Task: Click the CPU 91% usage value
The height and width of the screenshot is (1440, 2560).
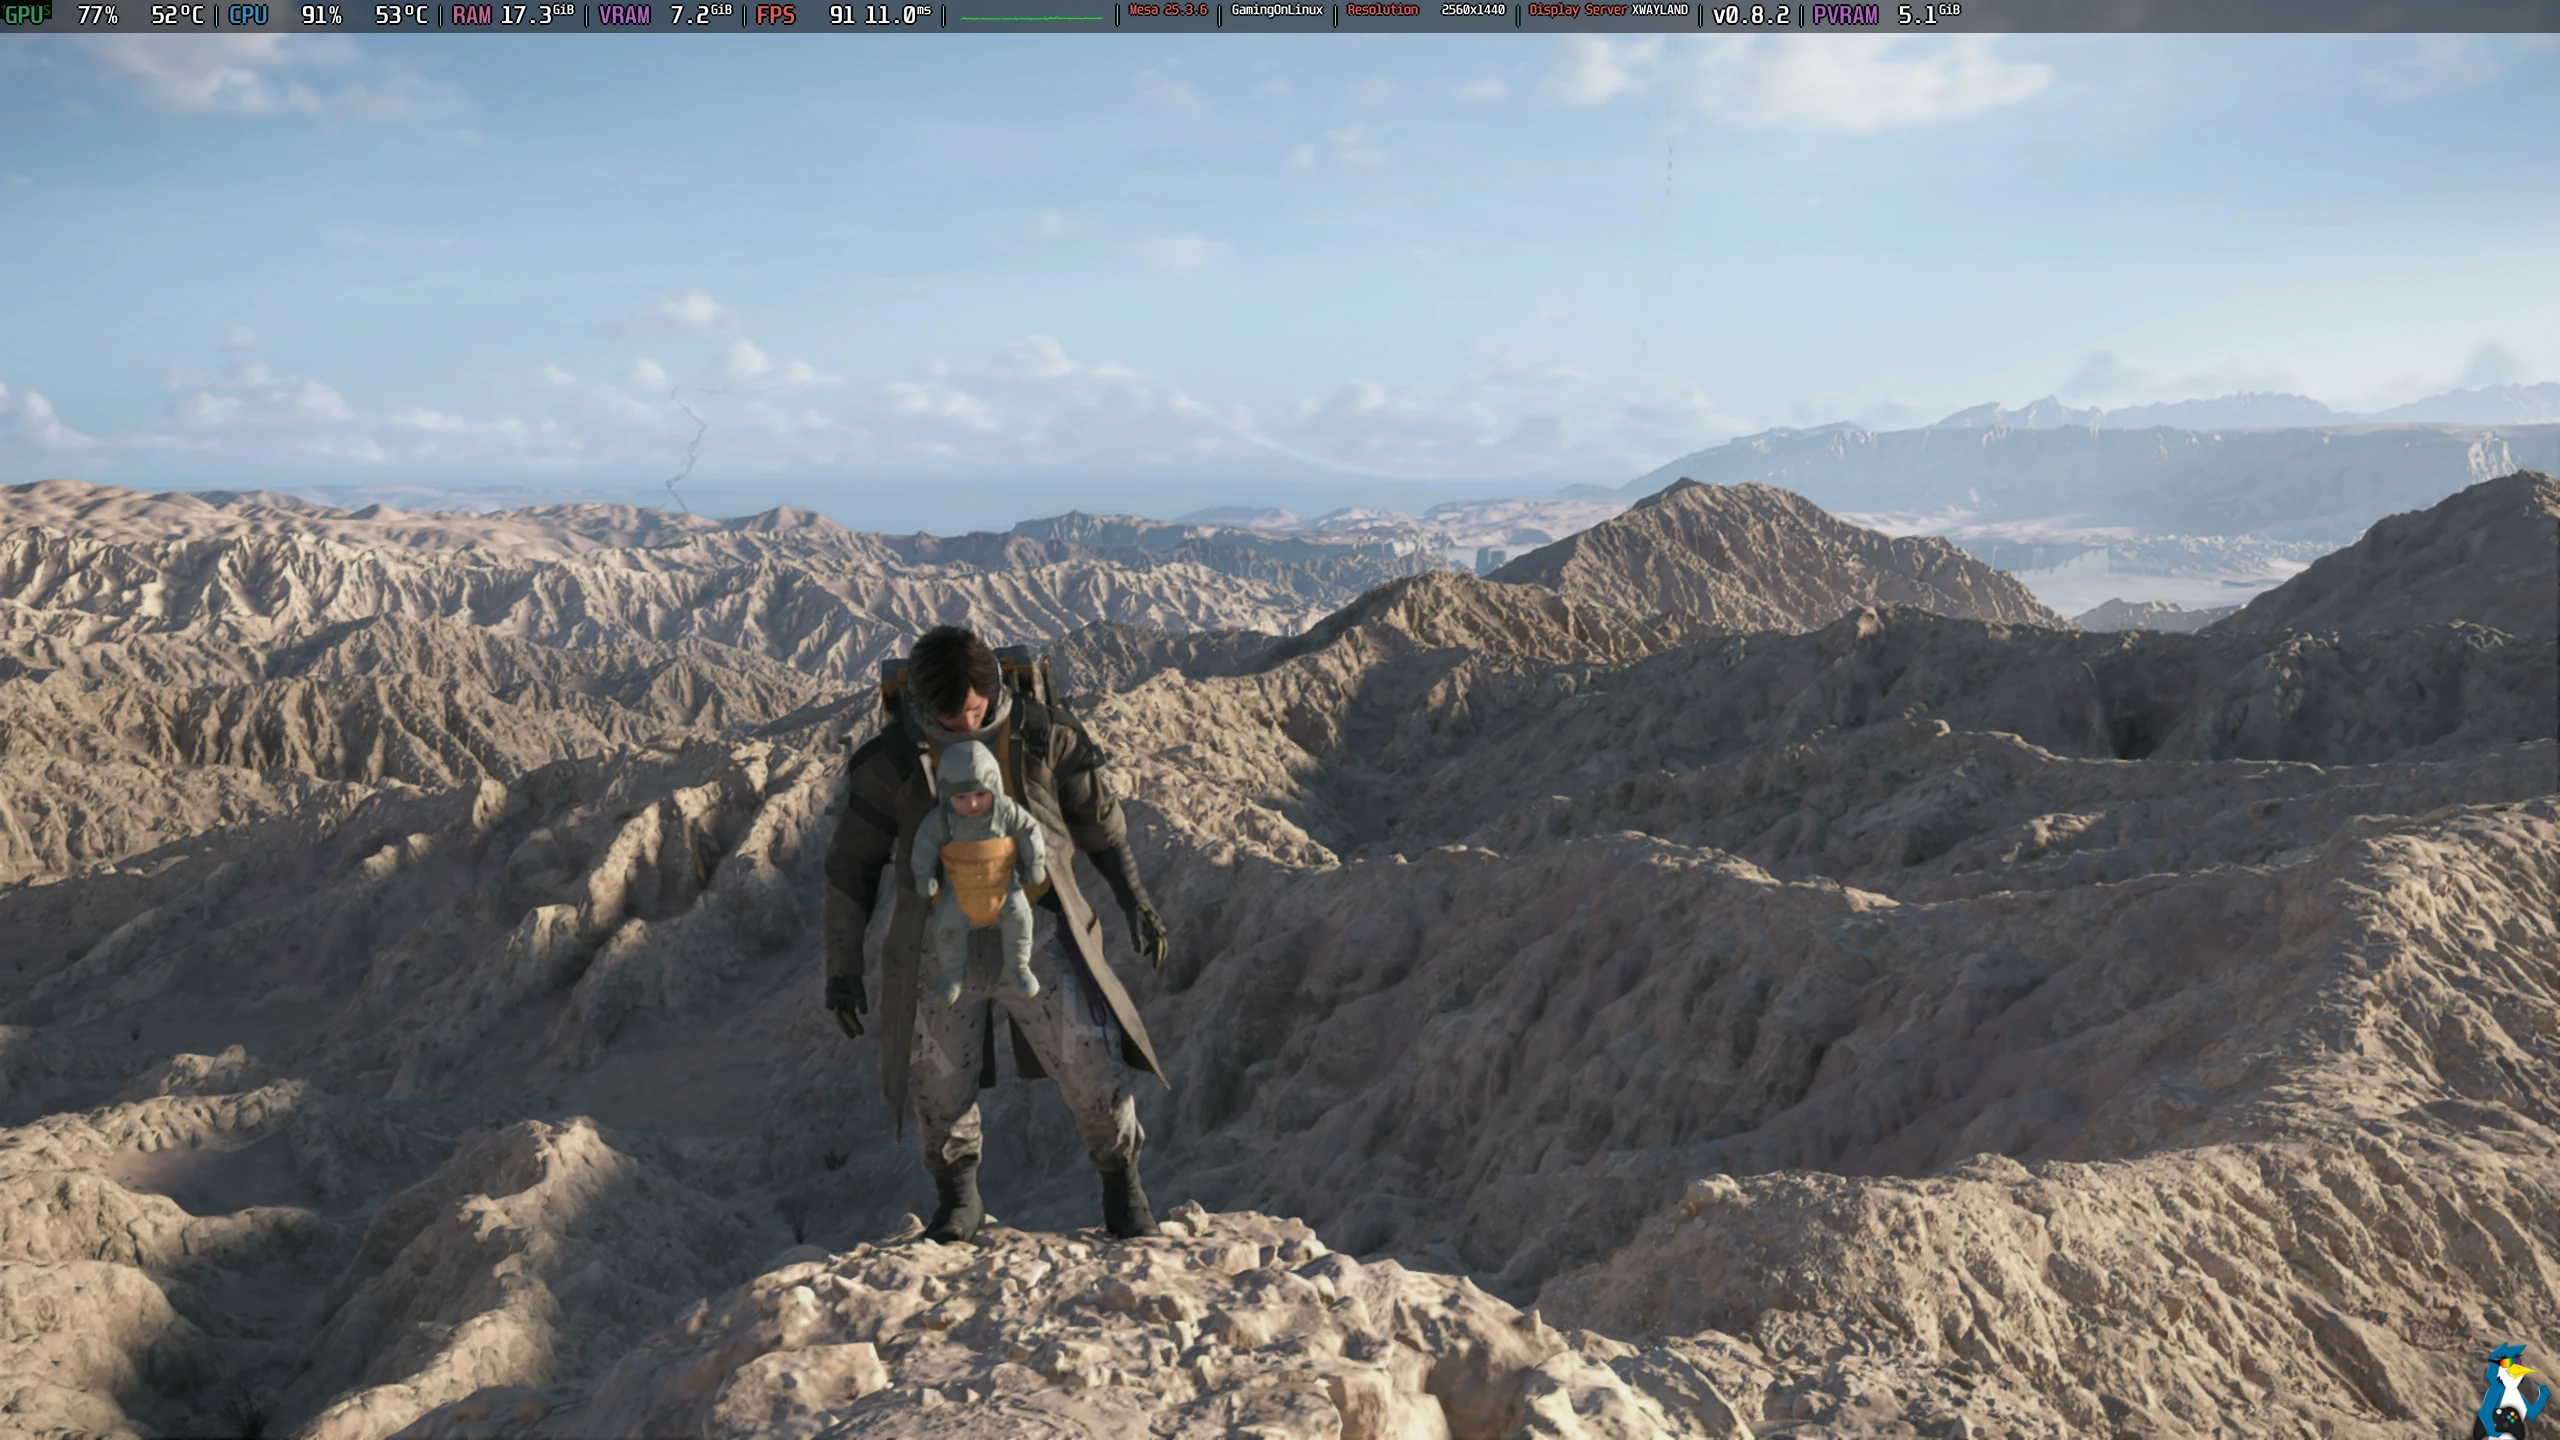Action: point(321,15)
